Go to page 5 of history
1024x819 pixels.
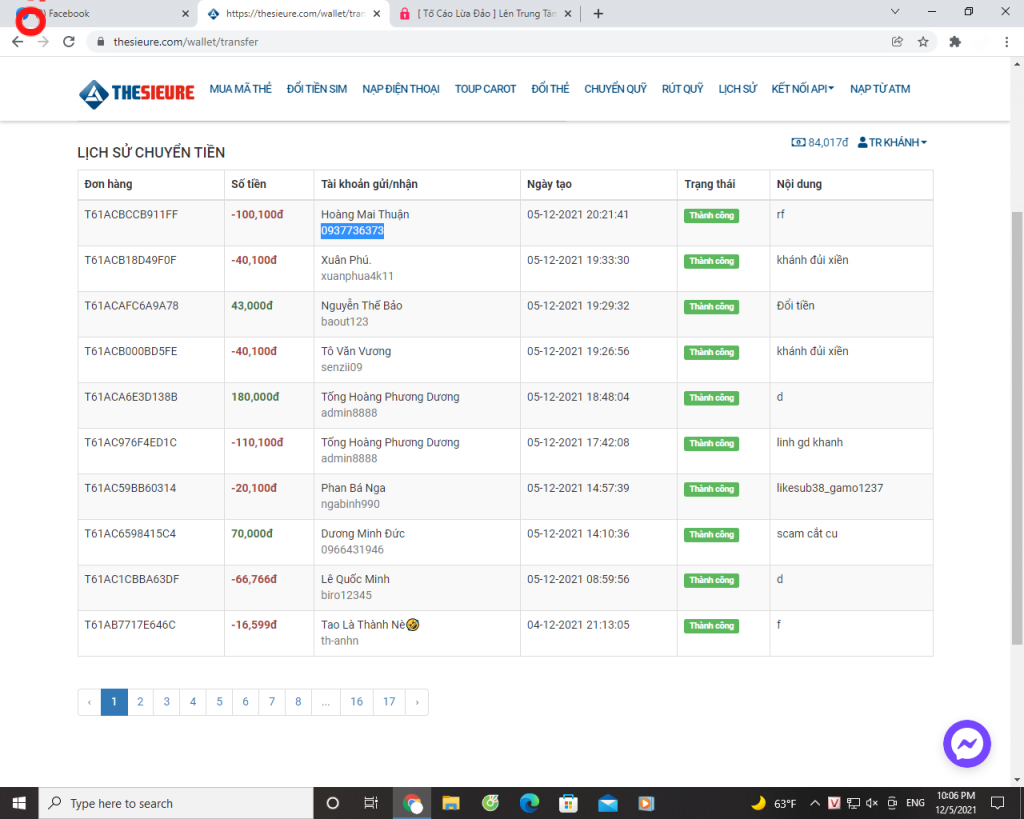(x=219, y=702)
